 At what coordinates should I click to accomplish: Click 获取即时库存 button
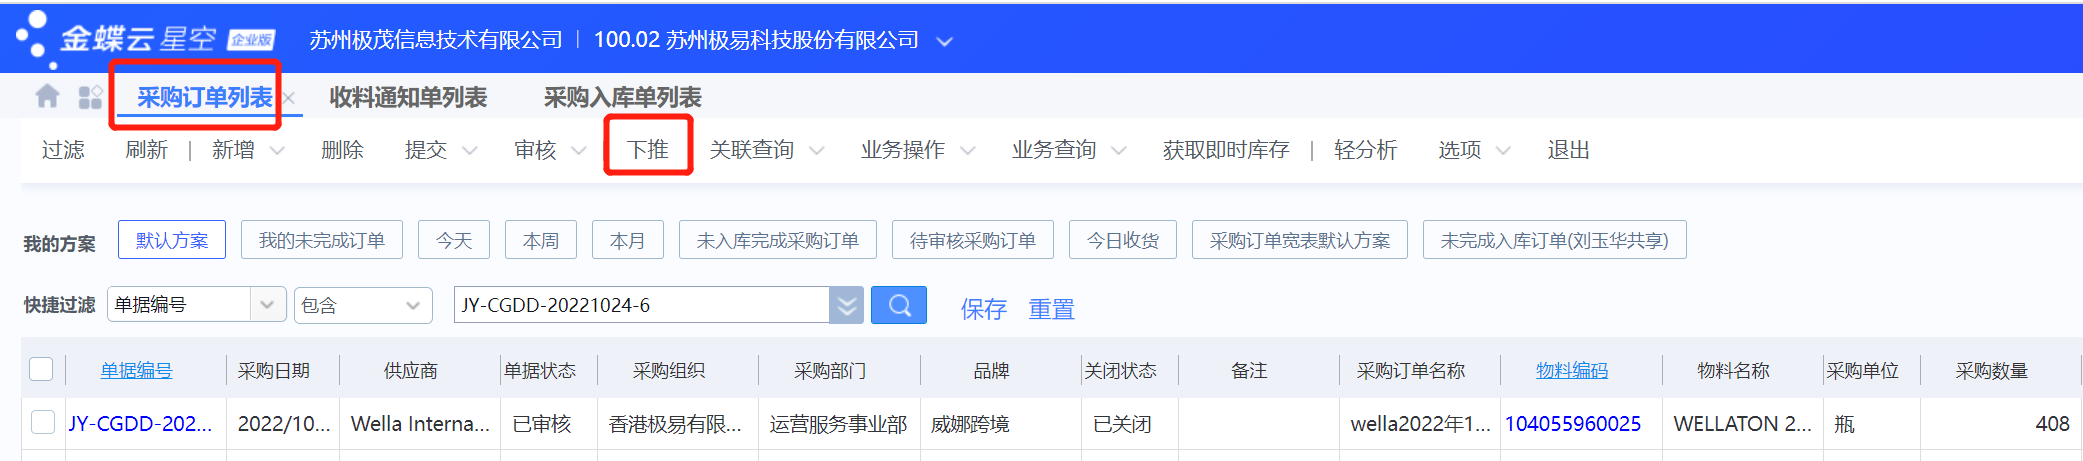[1226, 150]
